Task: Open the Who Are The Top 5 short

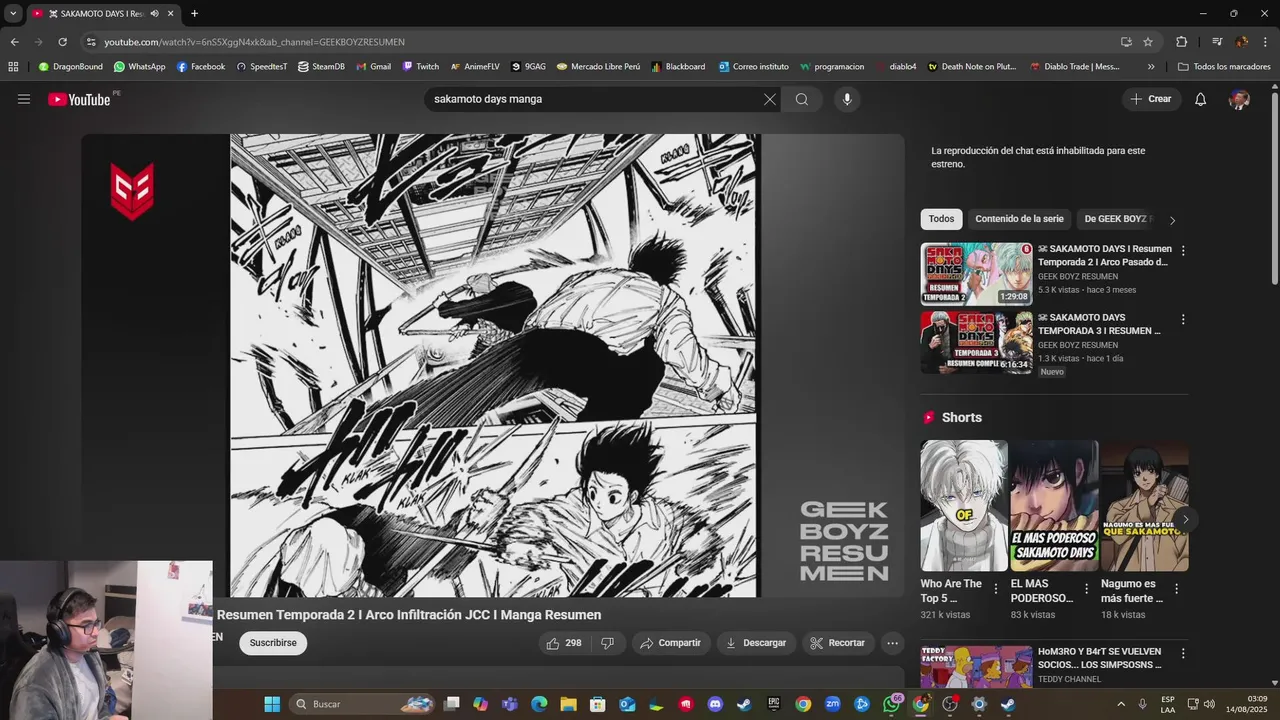Action: 964,506
